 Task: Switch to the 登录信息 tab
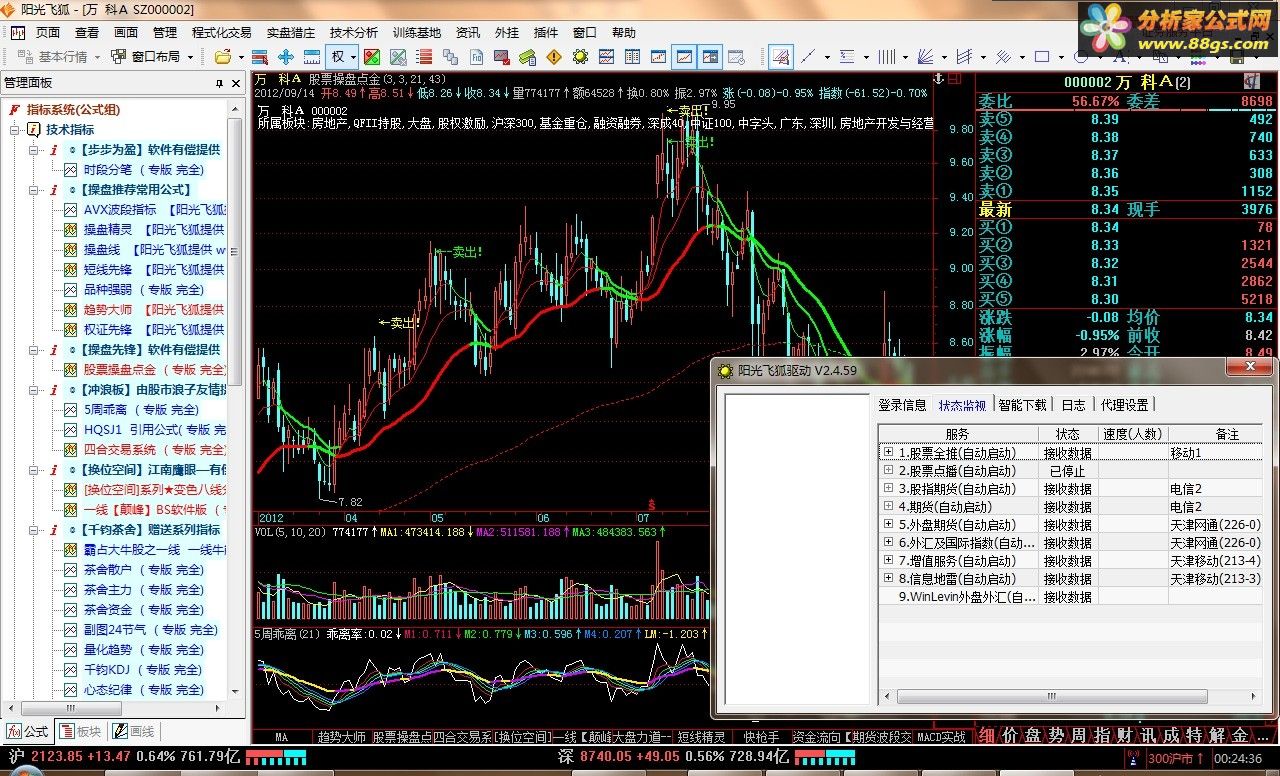click(902, 405)
